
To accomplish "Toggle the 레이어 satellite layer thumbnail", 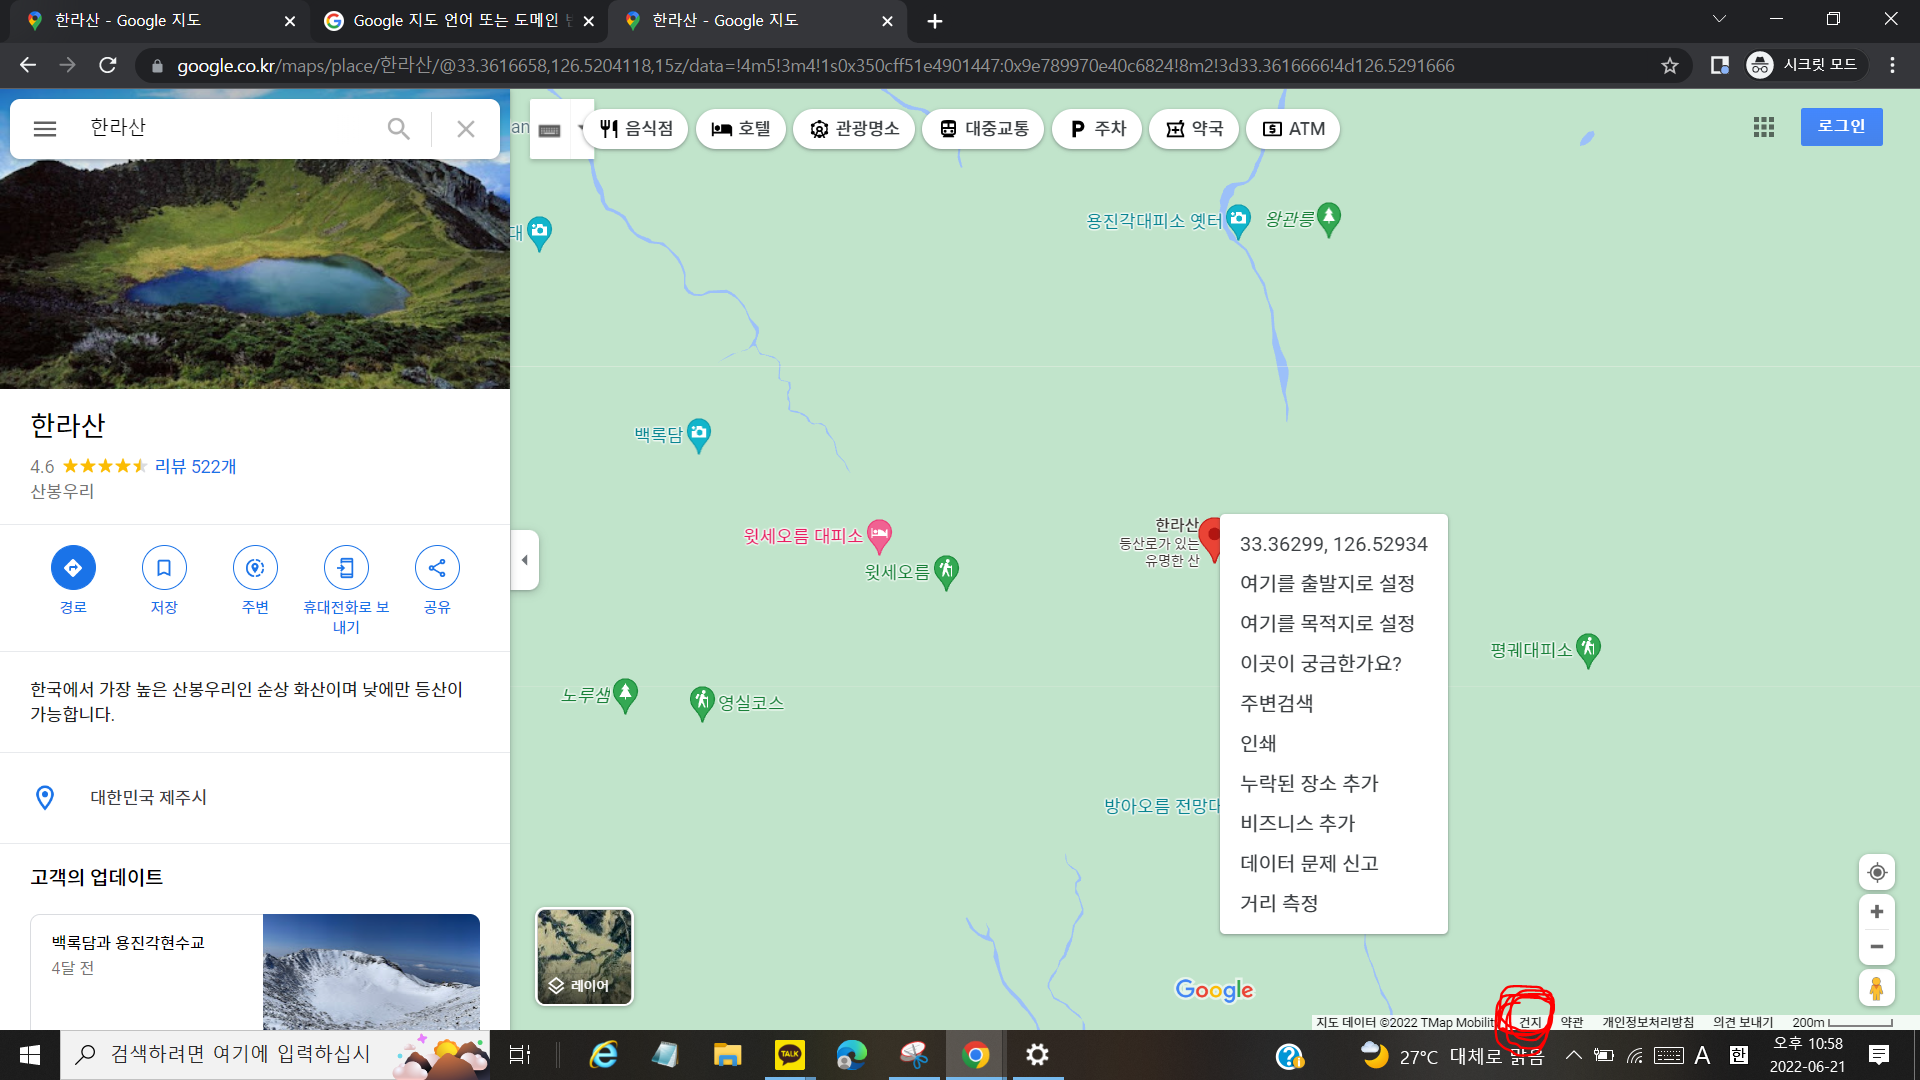I will 584,956.
